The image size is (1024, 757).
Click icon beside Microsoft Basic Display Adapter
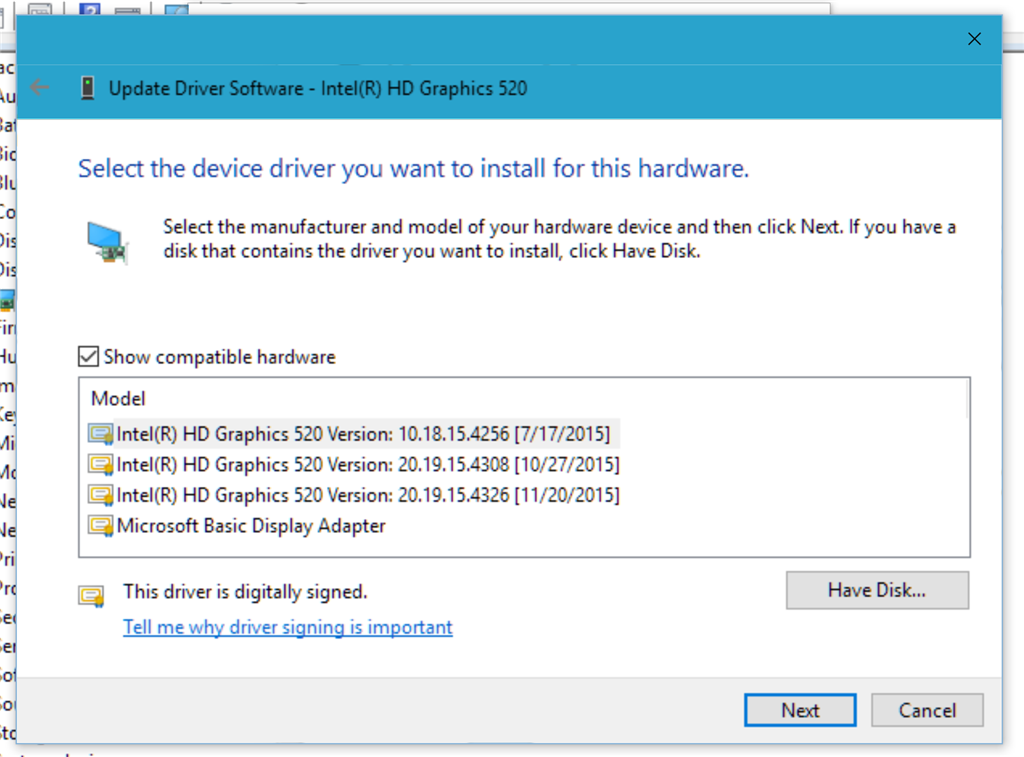tap(101, 526)
